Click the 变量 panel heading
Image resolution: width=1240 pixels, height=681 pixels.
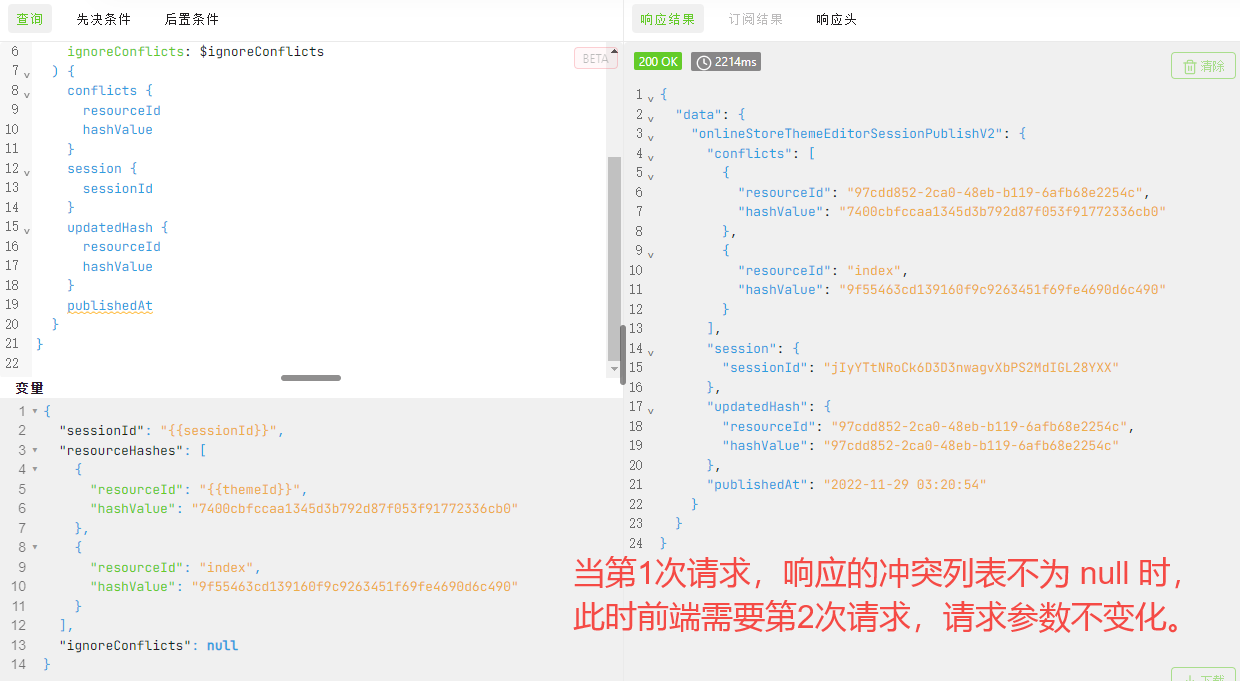click(x=29, y=388)
